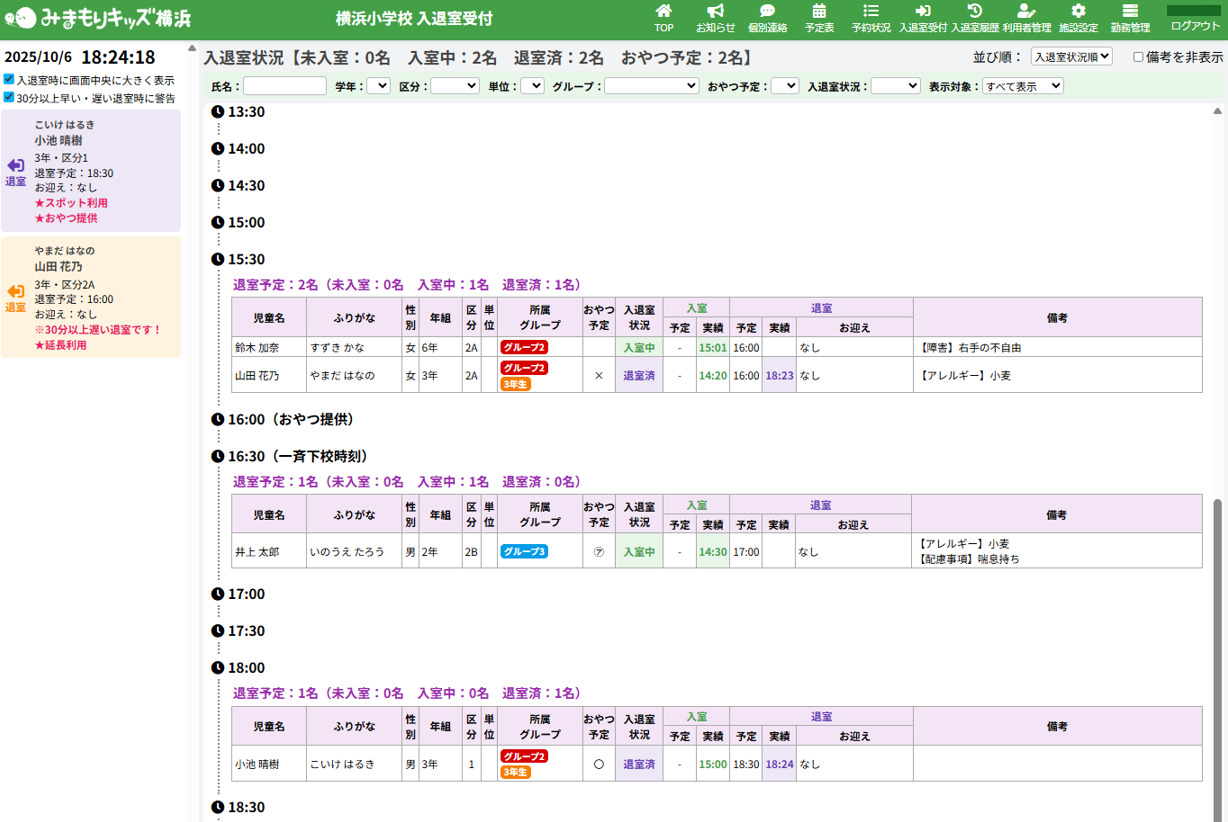Click the 氏名 search input field
This screenshot has height=822, width=1228.
pos(285,87)
